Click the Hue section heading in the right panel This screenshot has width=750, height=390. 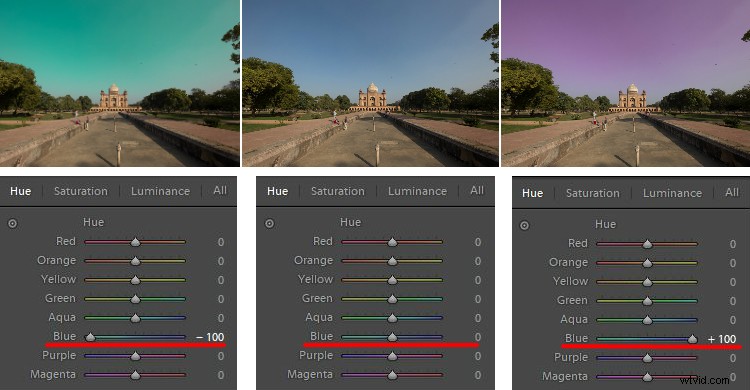click(606, 224)
